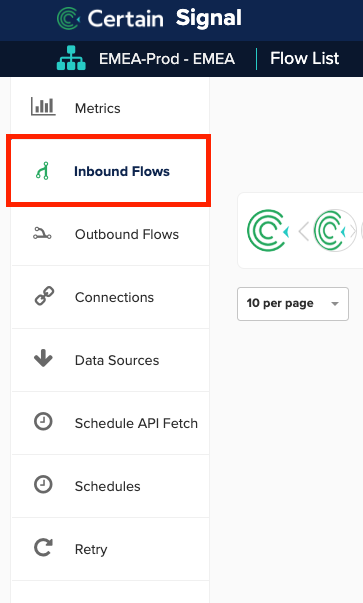Viewport: 363px width, 603px height.
Task: Click the Outbound Flows route icon
Action: (42, 233)
